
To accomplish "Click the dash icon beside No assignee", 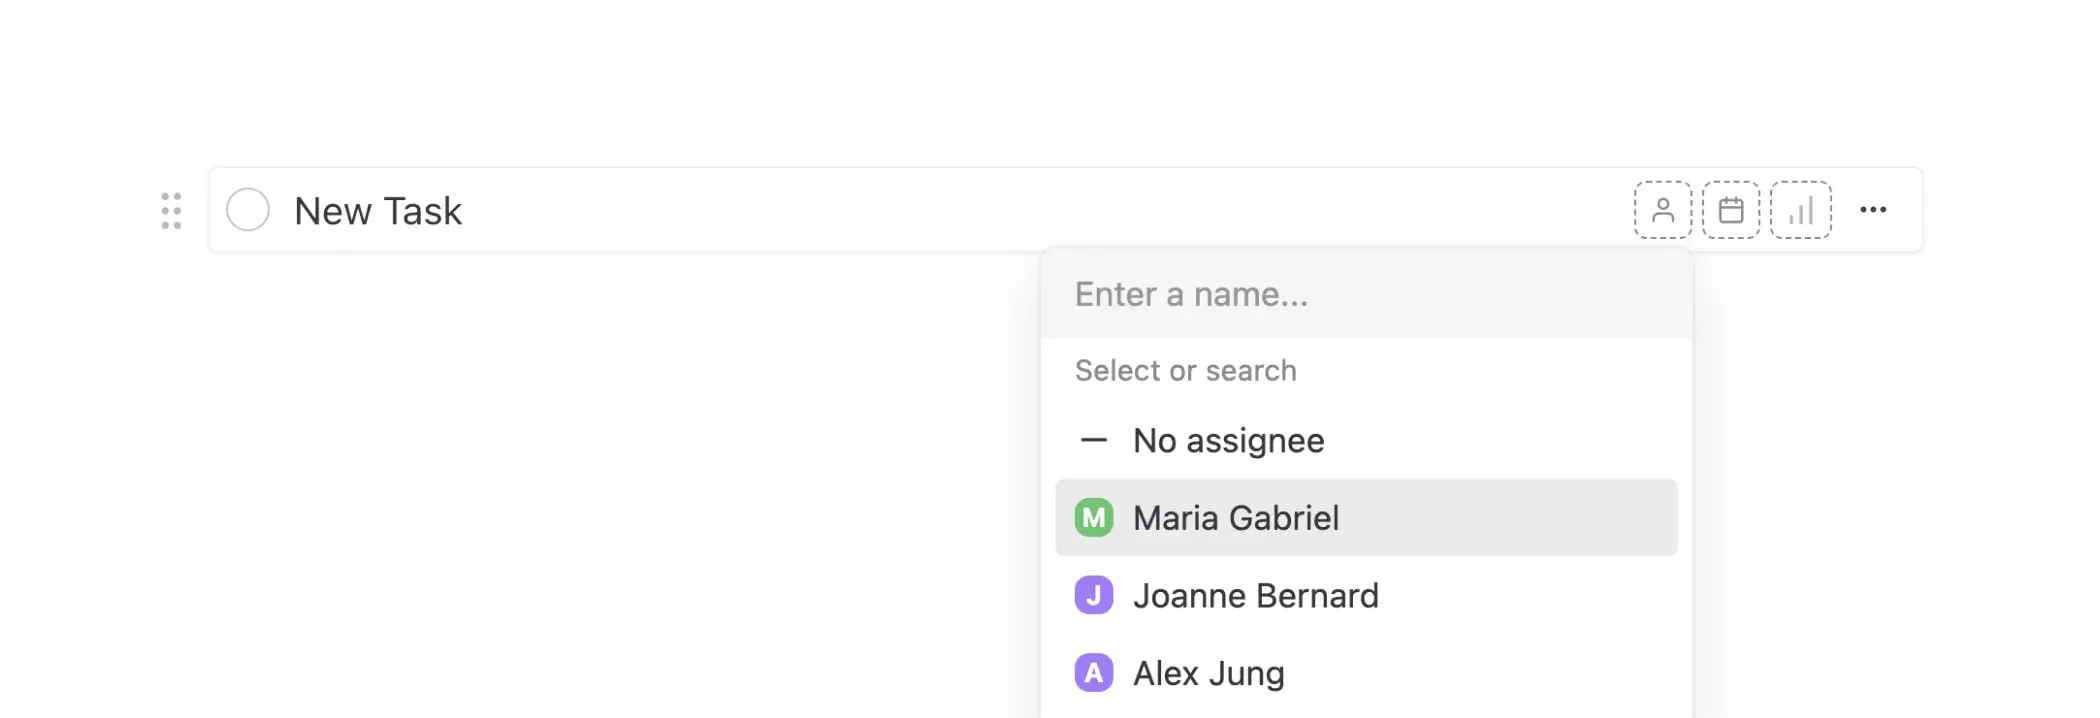I will coord(1094,441).
